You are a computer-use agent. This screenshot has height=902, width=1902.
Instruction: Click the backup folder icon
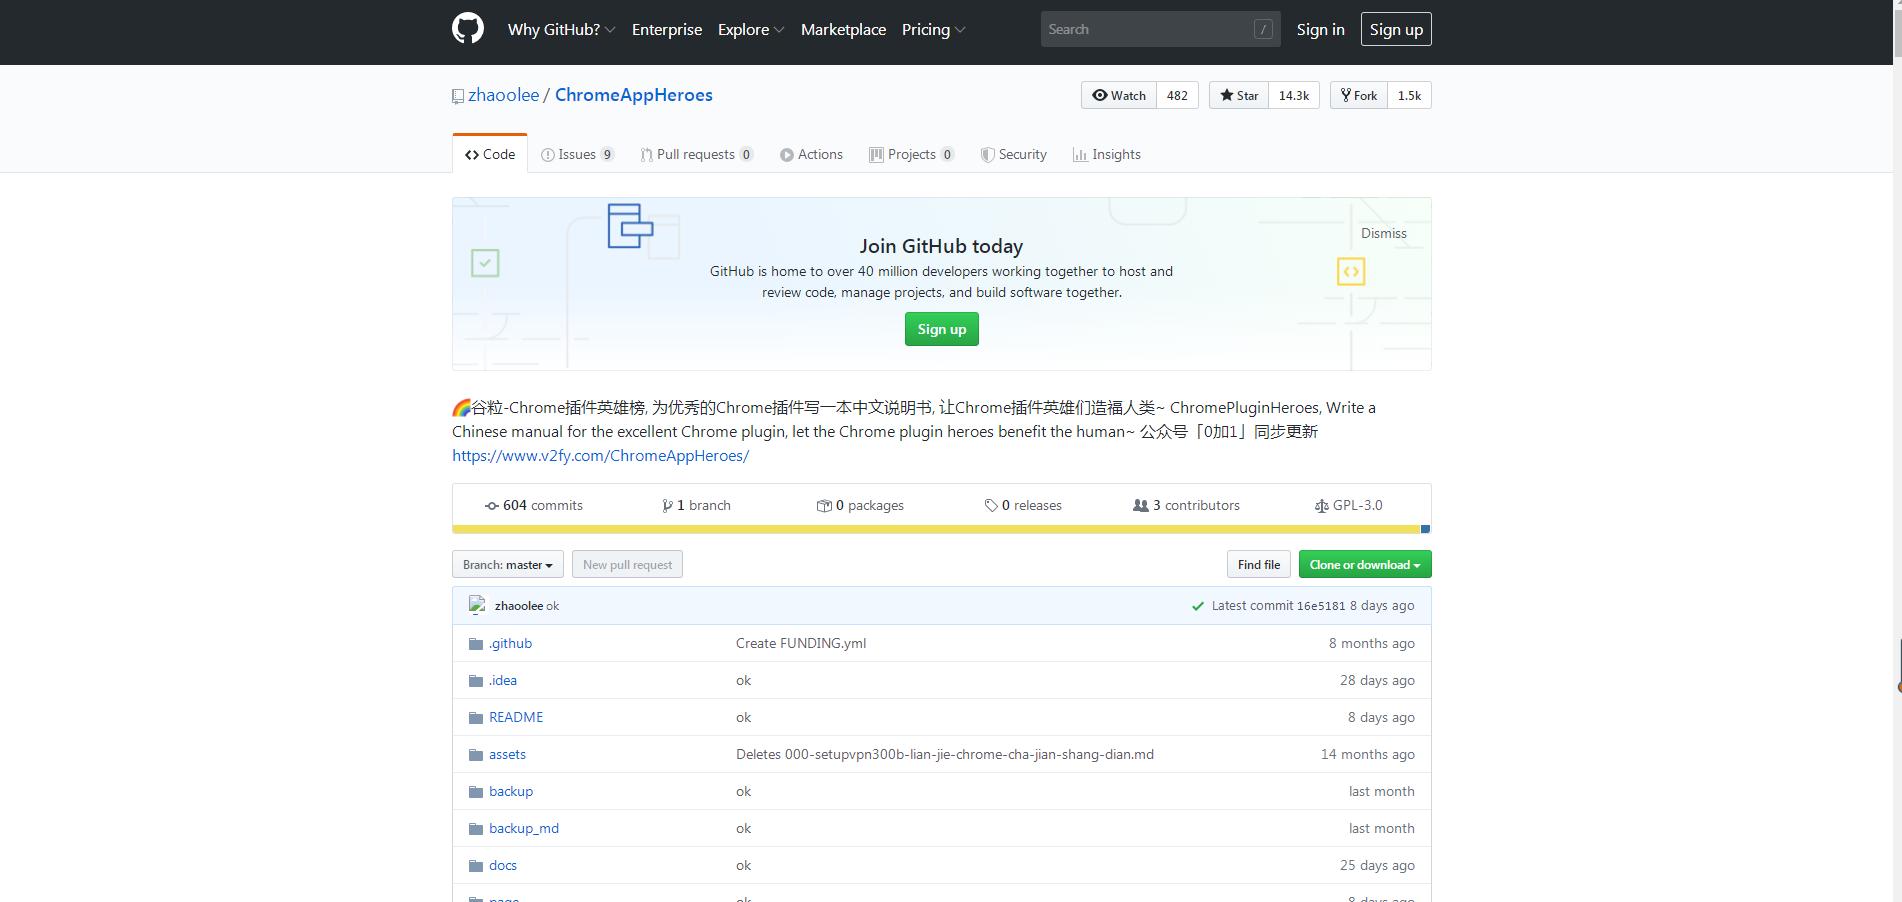[476, 792]
